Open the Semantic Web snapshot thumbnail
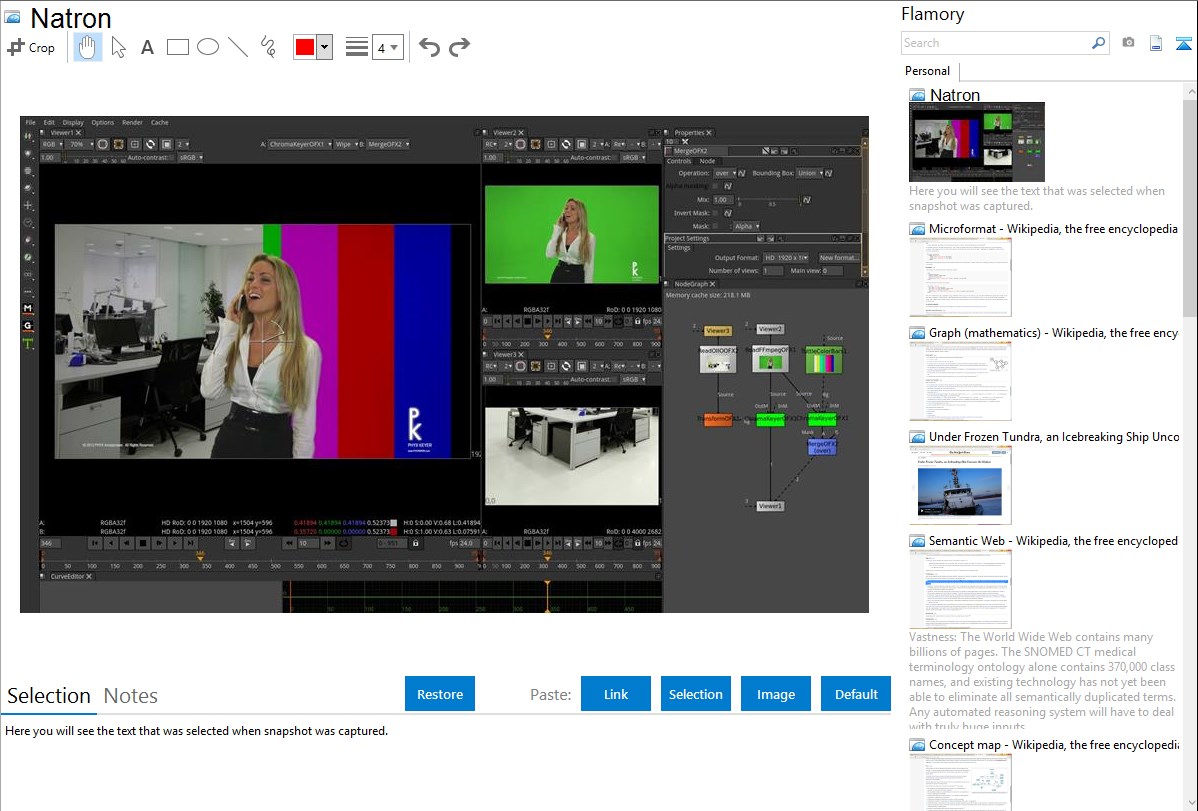1198x811 pixels. [960, 588]
